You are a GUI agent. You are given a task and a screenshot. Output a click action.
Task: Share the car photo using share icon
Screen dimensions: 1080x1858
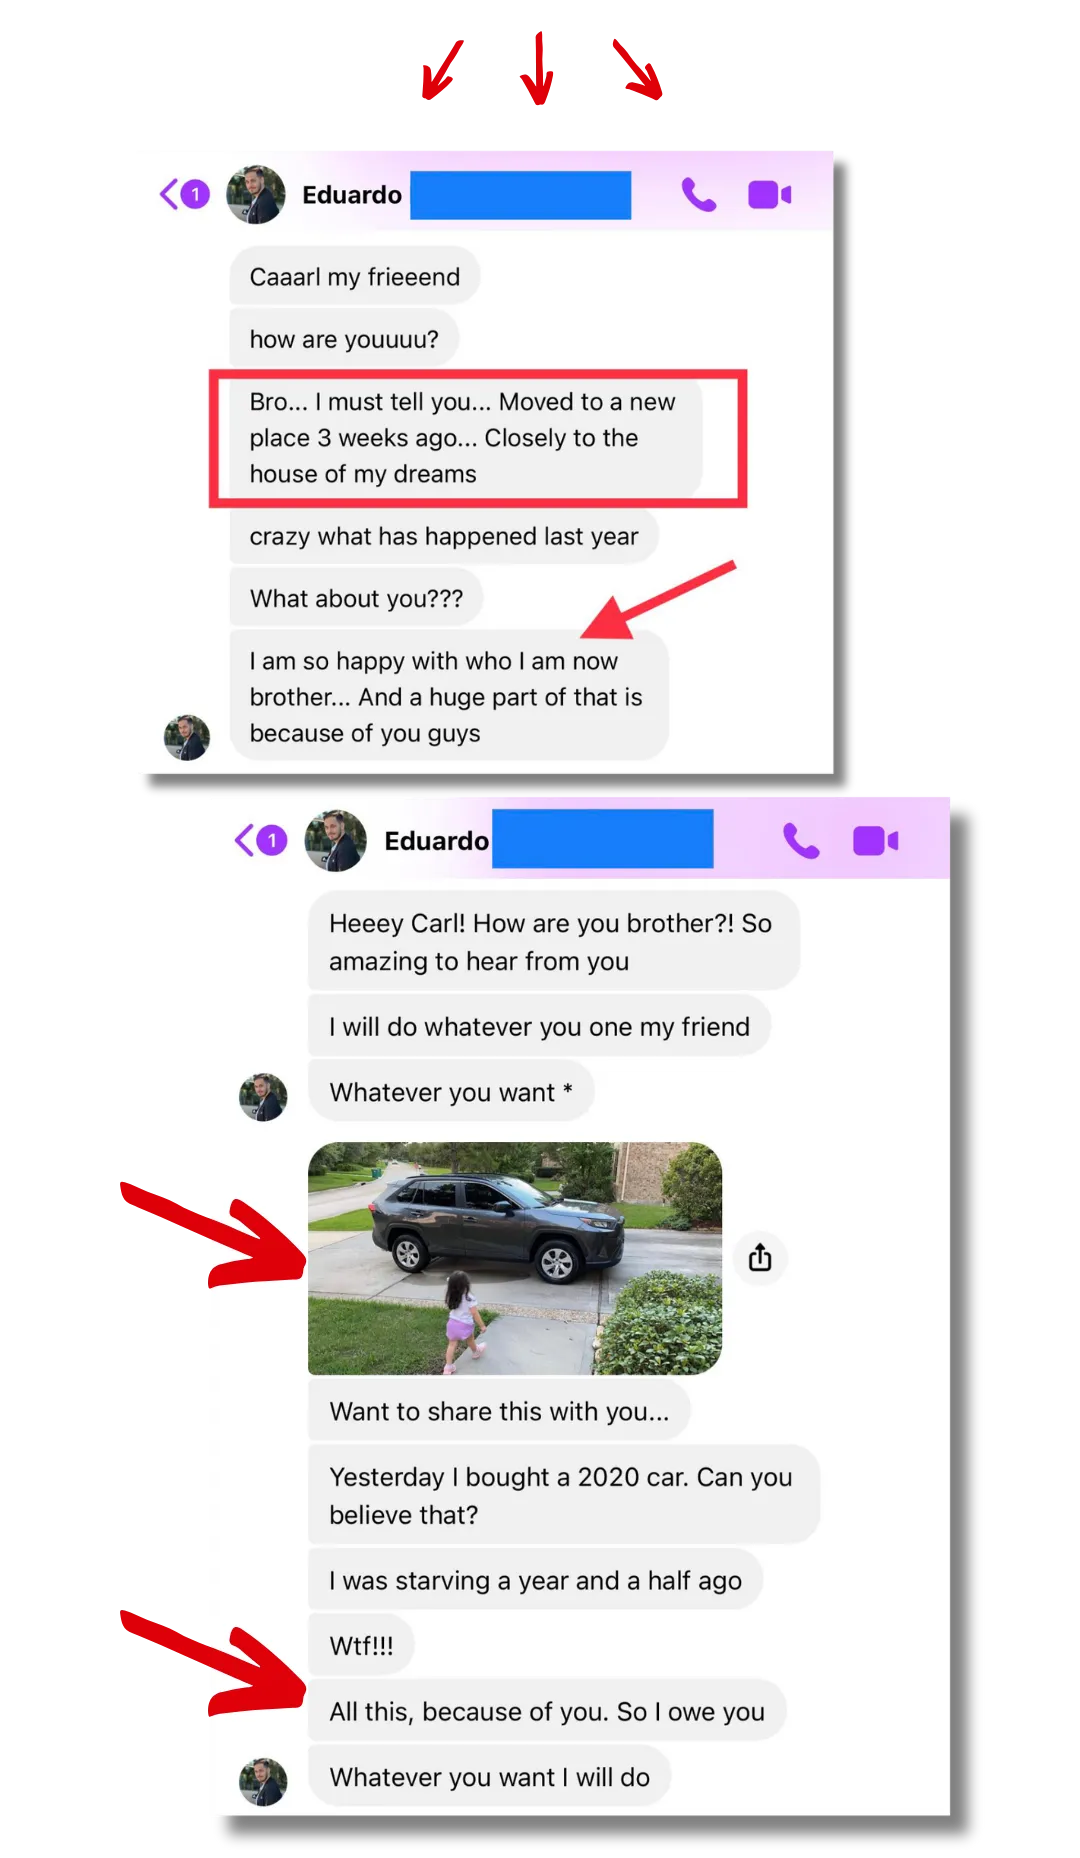[x=760, y=1257]
